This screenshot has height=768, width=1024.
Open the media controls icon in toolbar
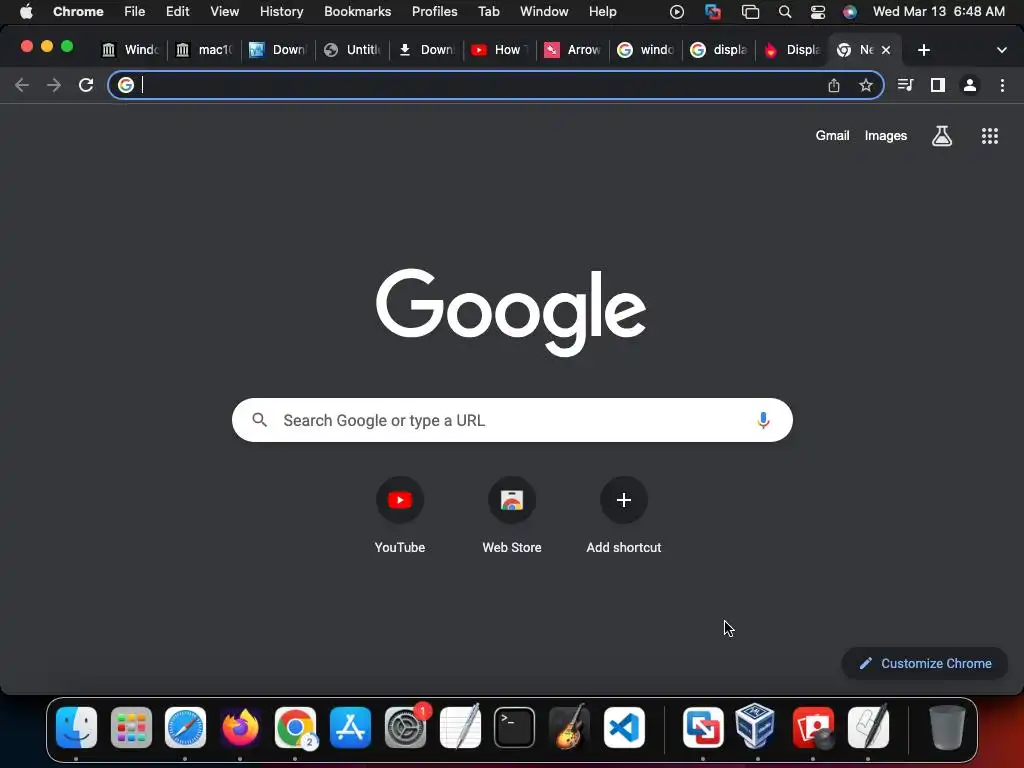[x=905, y=85]
